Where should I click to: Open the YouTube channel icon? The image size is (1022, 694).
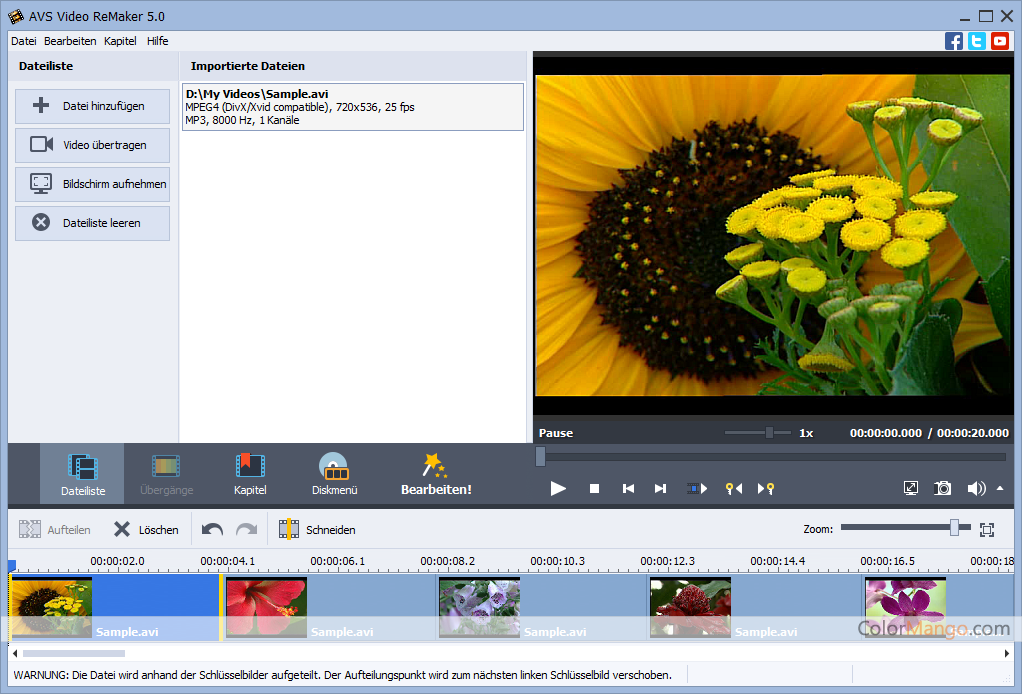click(x=1000, y=41)
